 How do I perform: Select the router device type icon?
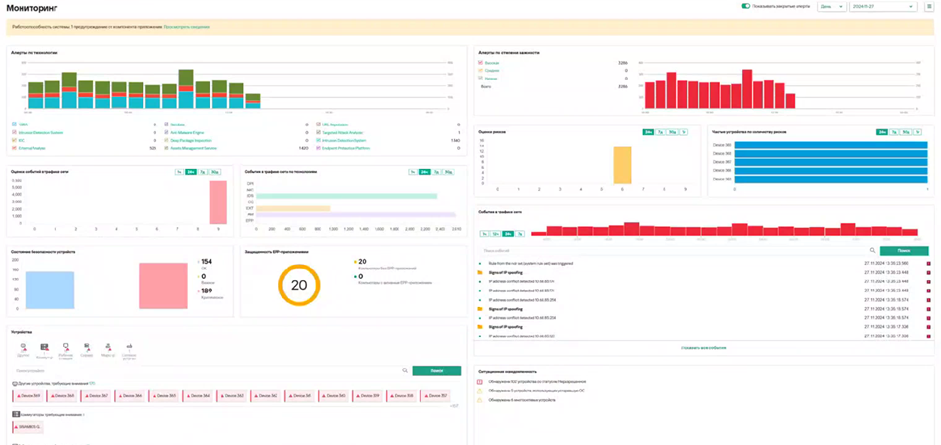click(108, 347)
